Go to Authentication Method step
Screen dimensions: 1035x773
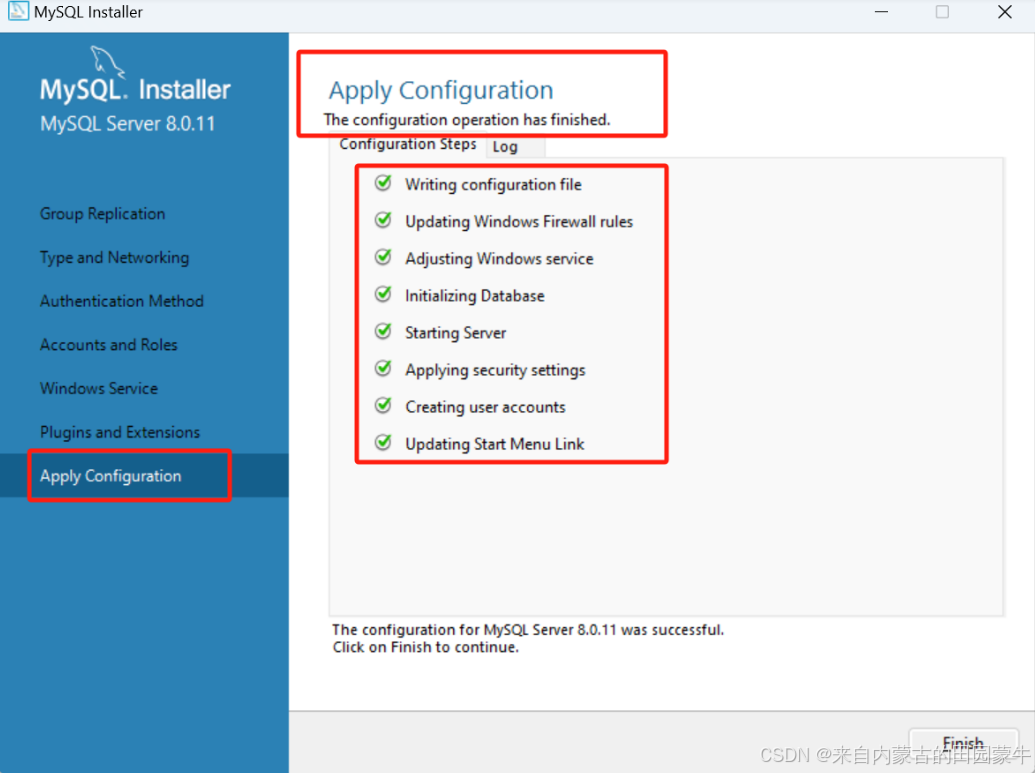[x=121, y=301]
